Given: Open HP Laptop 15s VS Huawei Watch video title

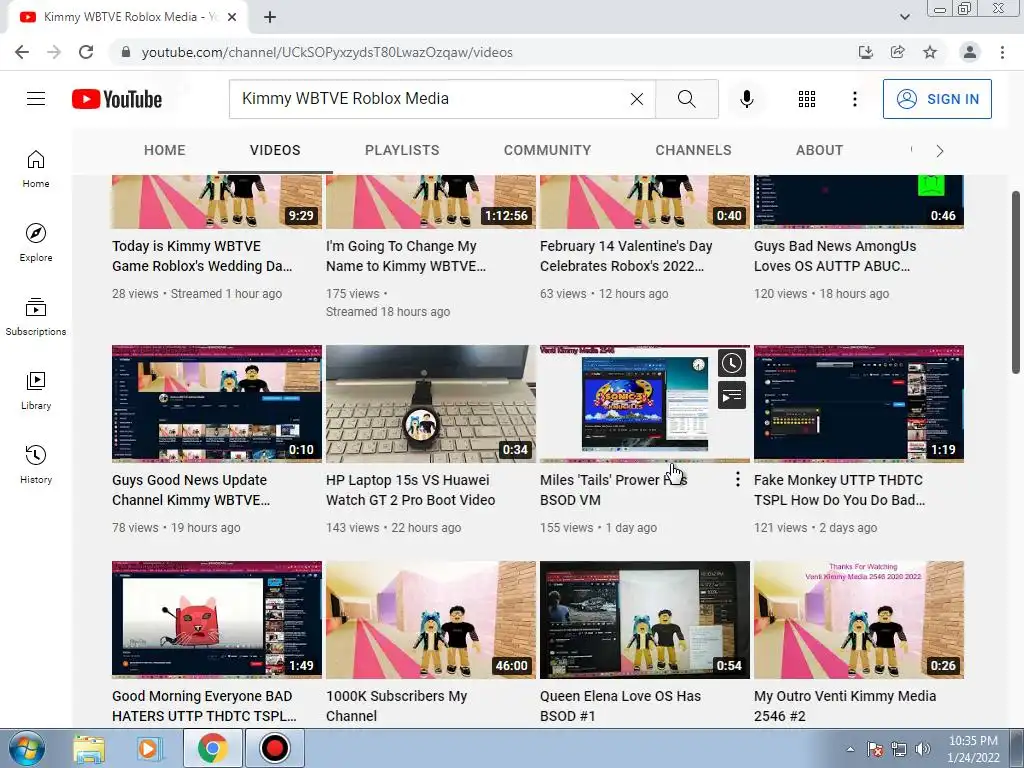Looking at the screenshot, I should click(410, 490).
